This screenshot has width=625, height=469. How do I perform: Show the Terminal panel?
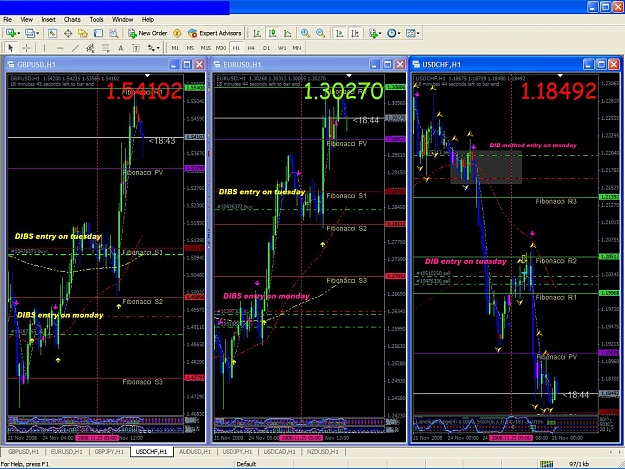click(98, 33)
